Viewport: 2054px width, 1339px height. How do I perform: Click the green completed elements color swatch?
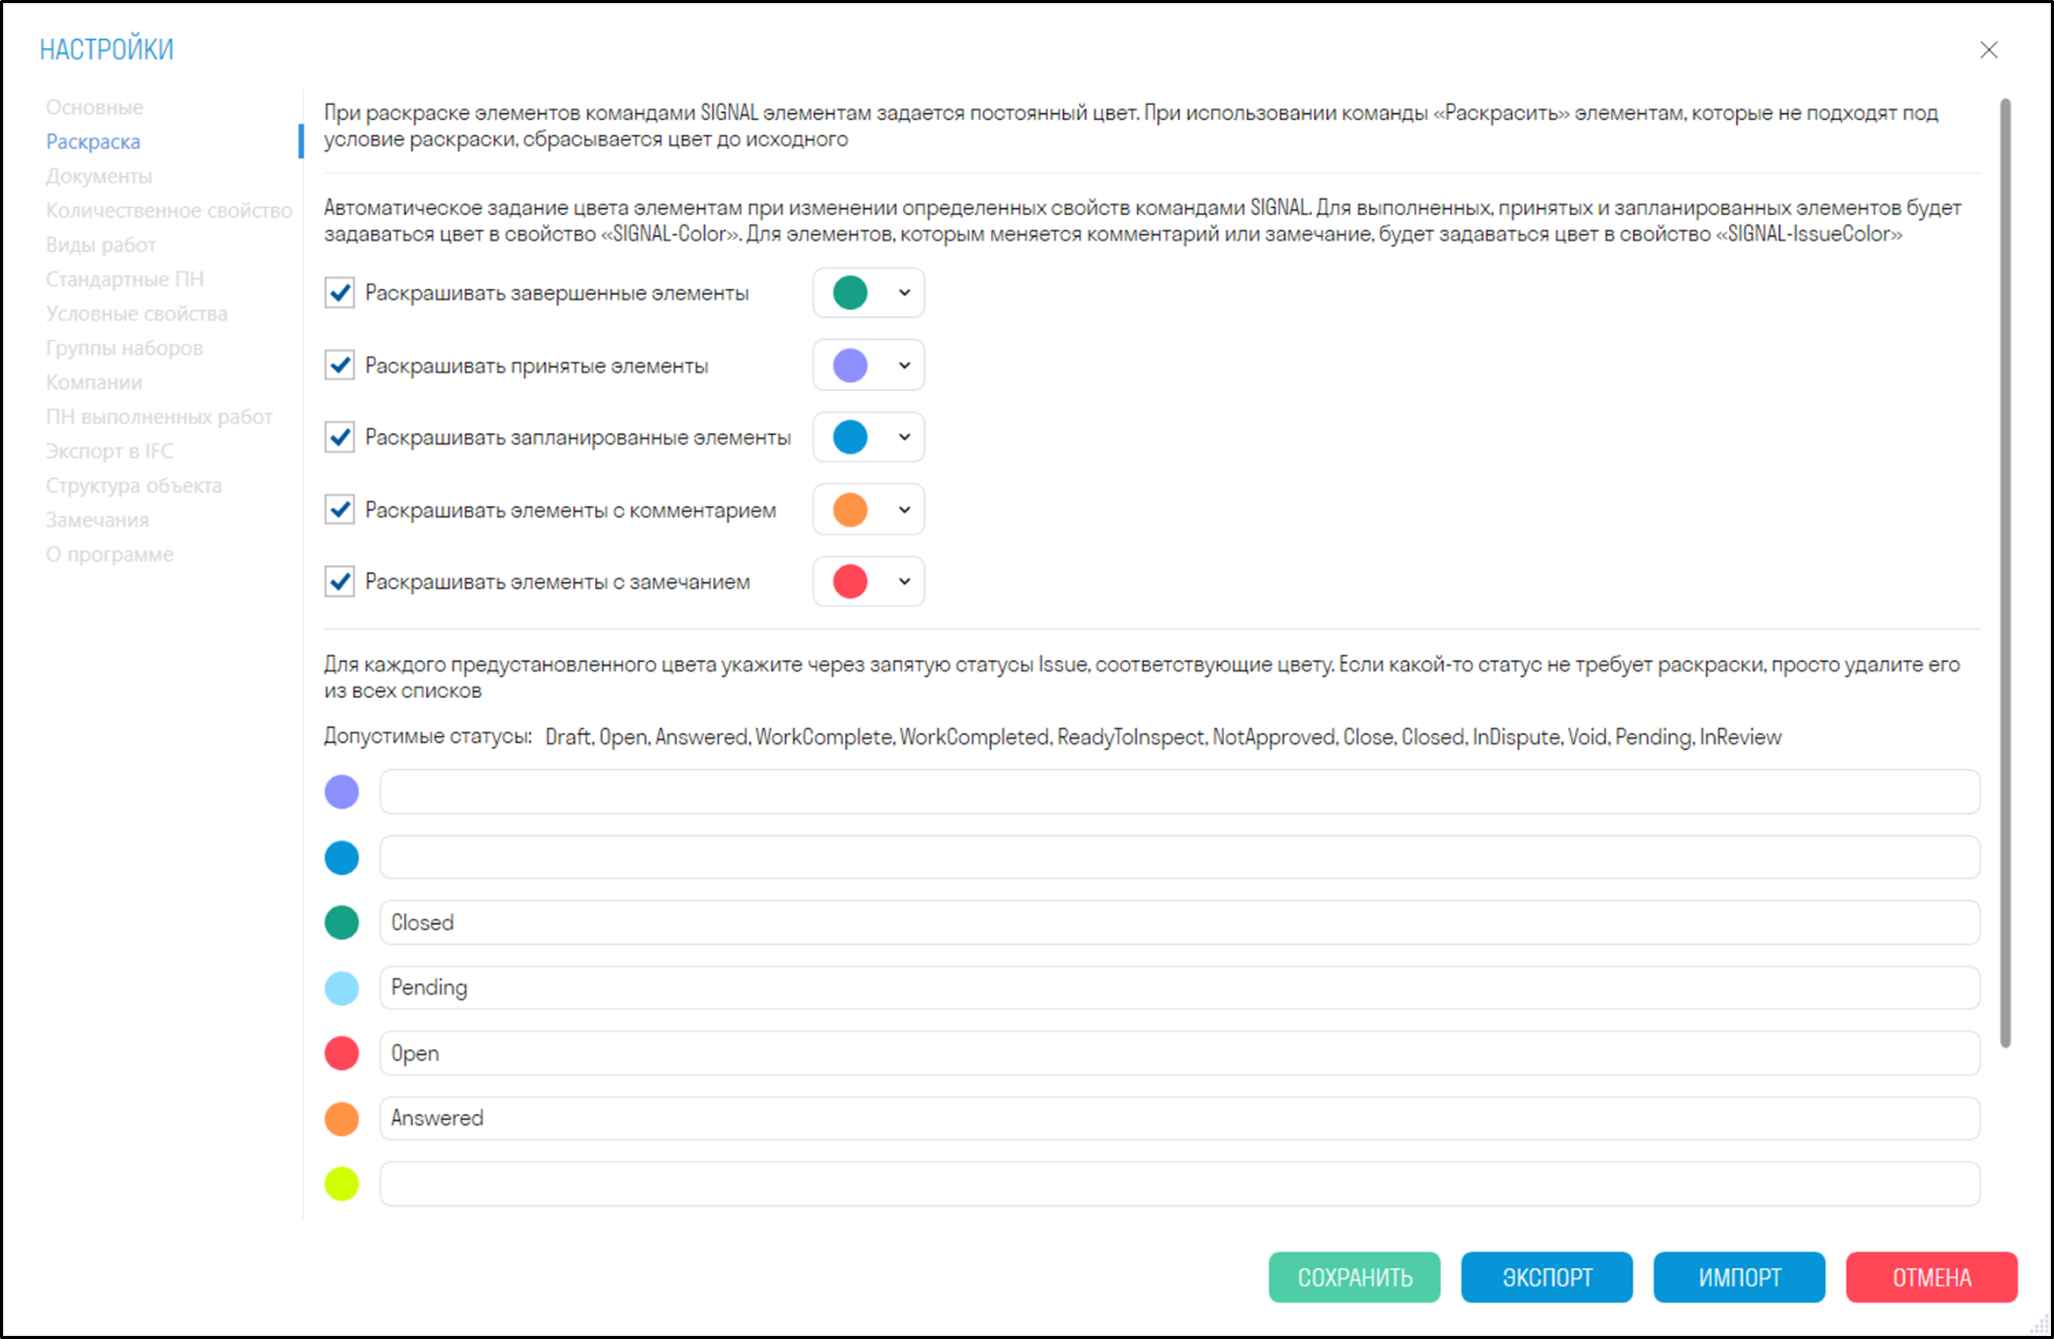click(850, 292)
